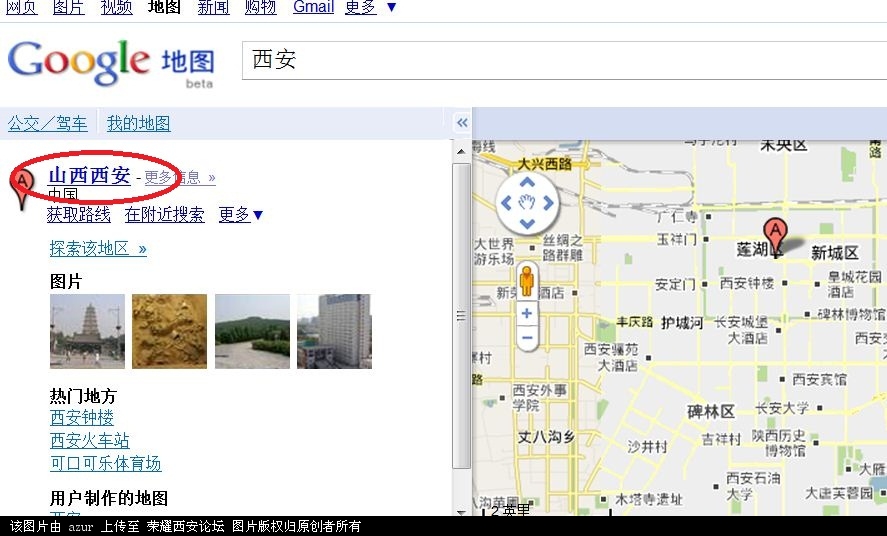Click 西安钟楼 label on the map
Screen dimensions: 887x536
point(747,283)
